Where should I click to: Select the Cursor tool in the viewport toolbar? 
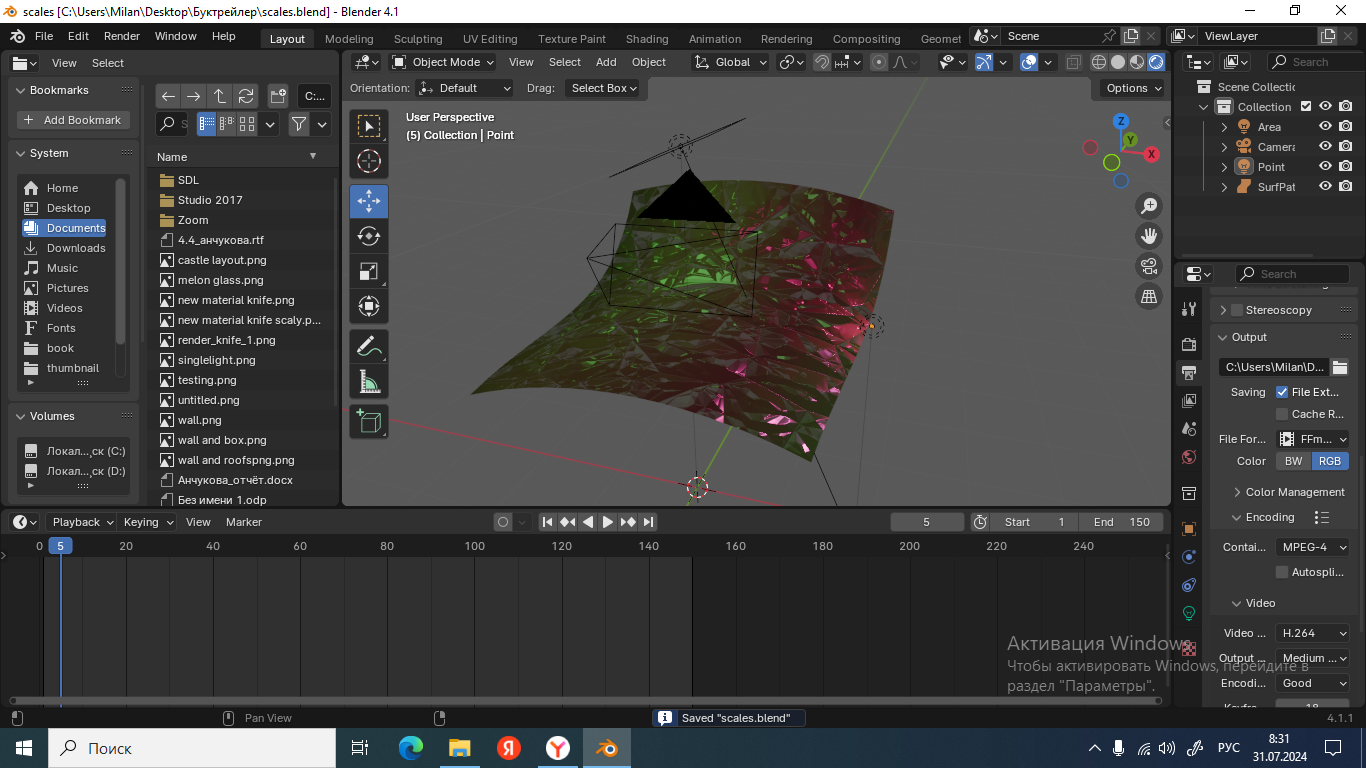[369, 161]
